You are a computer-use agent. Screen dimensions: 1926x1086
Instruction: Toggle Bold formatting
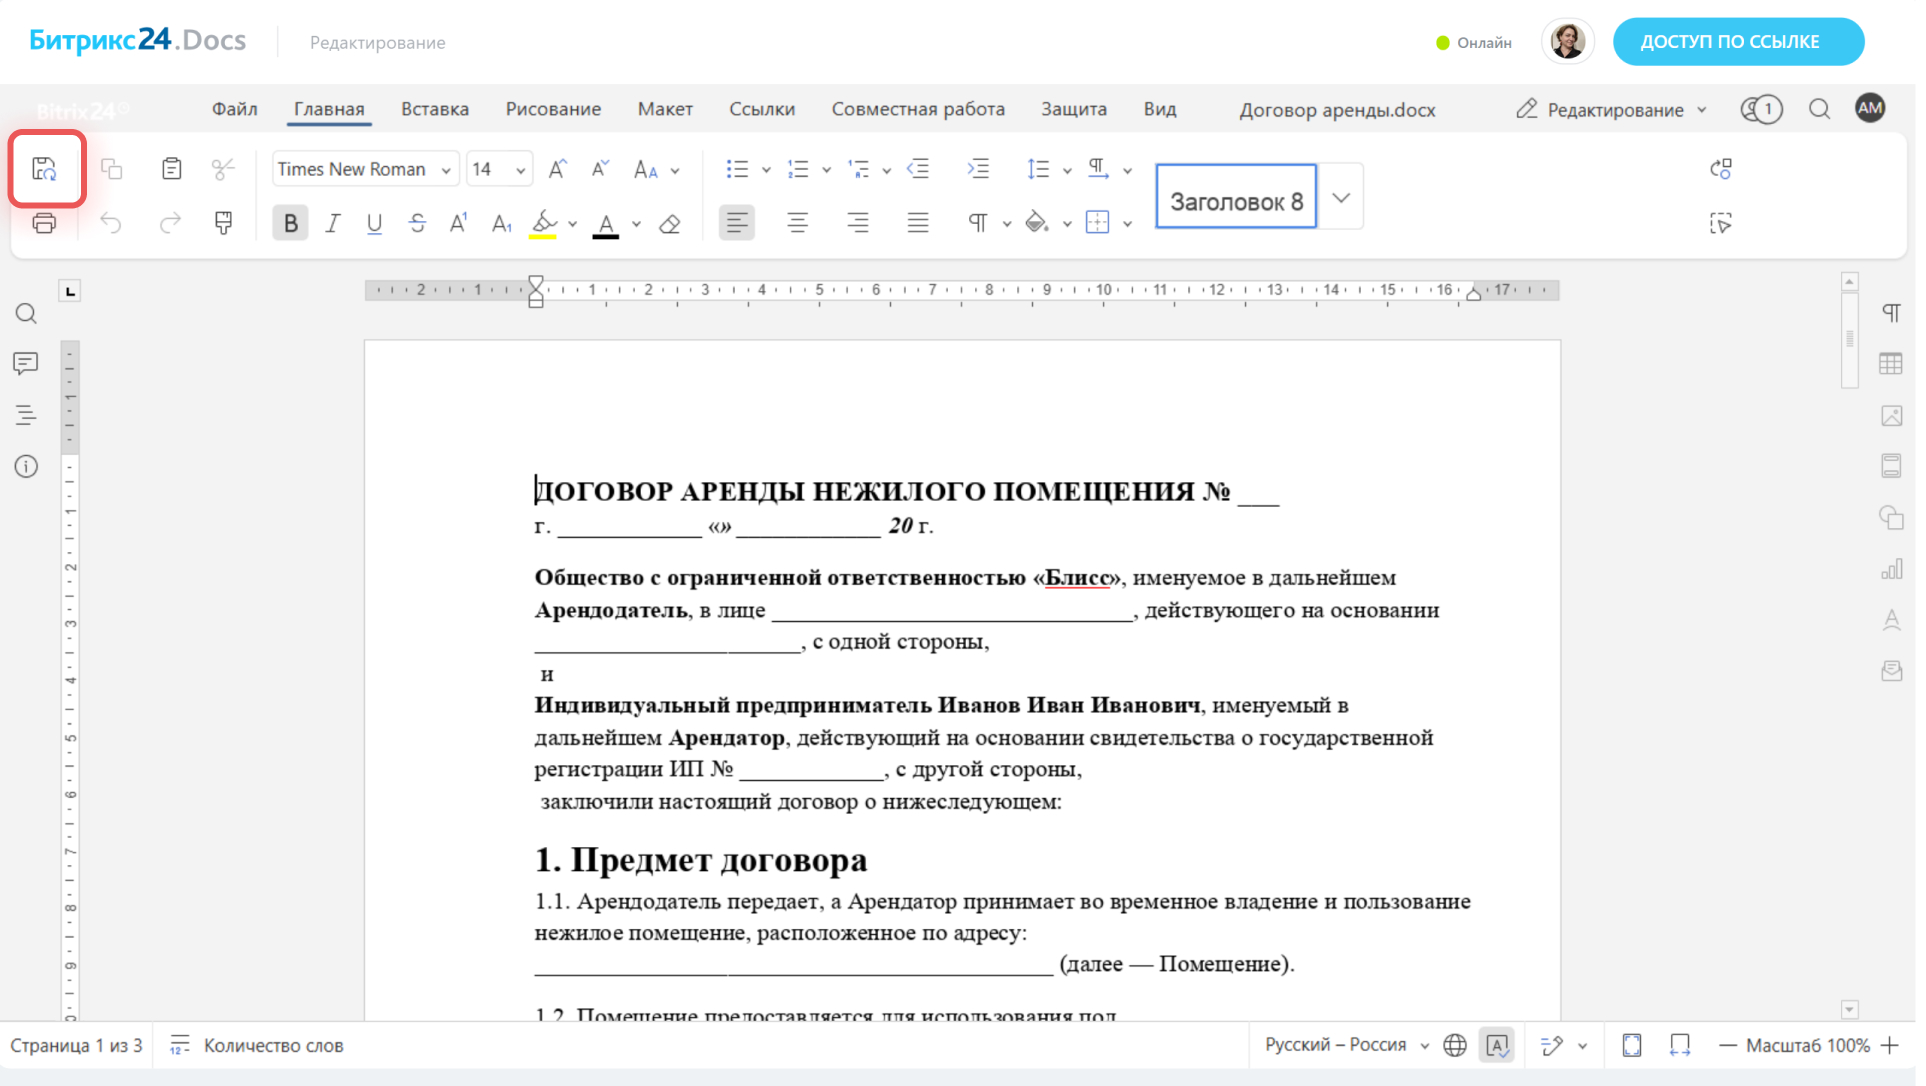coord(290,223)
